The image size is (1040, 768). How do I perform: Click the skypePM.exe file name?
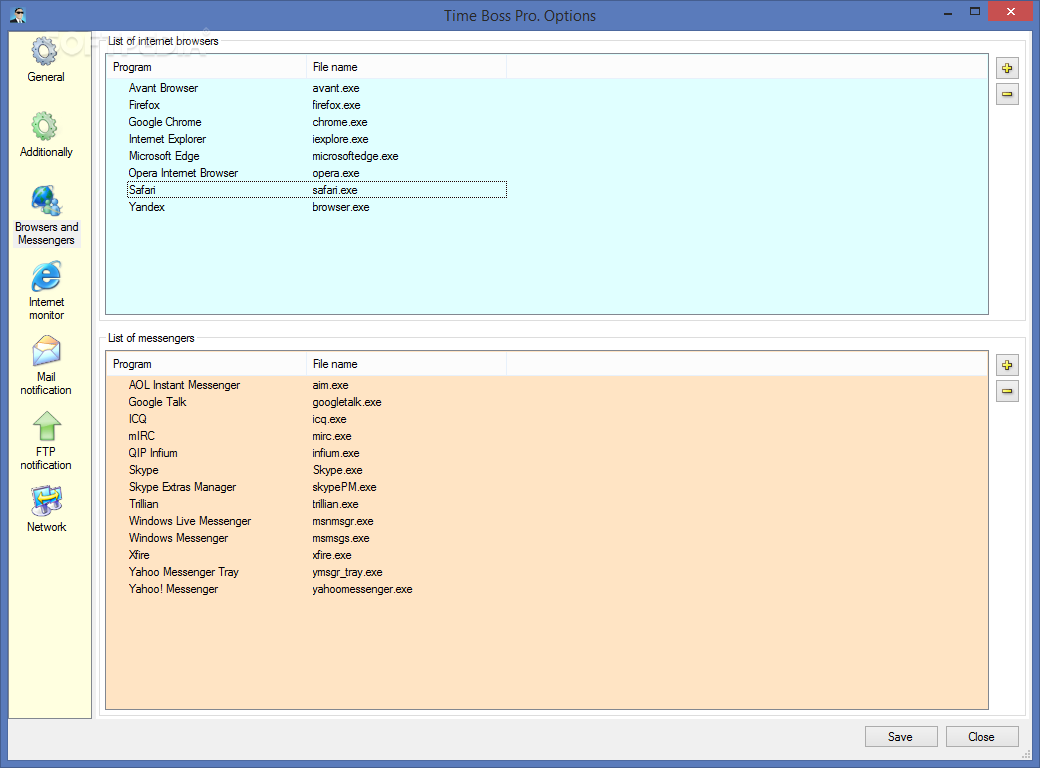tap(344, 487)
